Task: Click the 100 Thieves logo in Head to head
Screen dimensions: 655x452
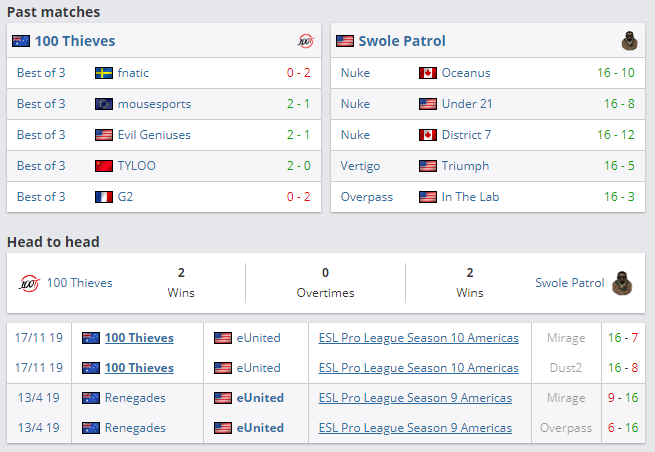Action: pyautogui.click(x=28, y=283)
